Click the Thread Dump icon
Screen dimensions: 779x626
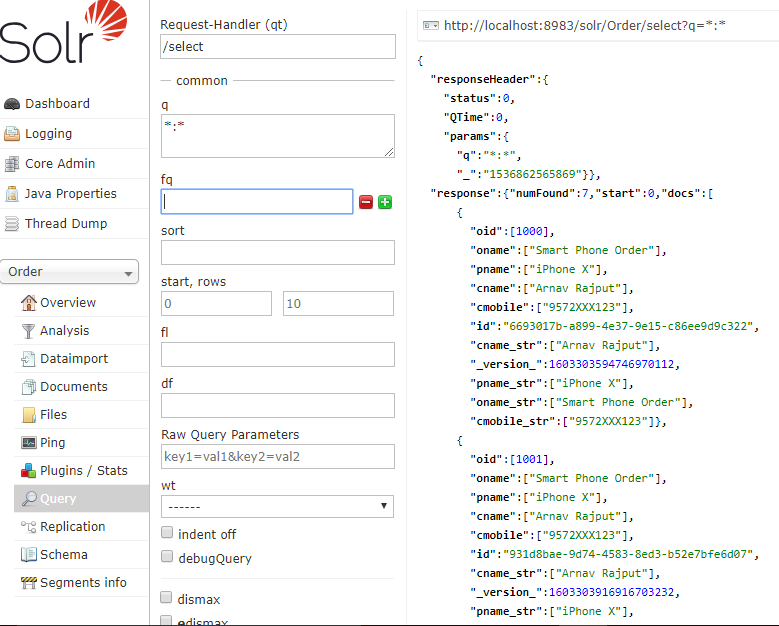coord(12,224)
